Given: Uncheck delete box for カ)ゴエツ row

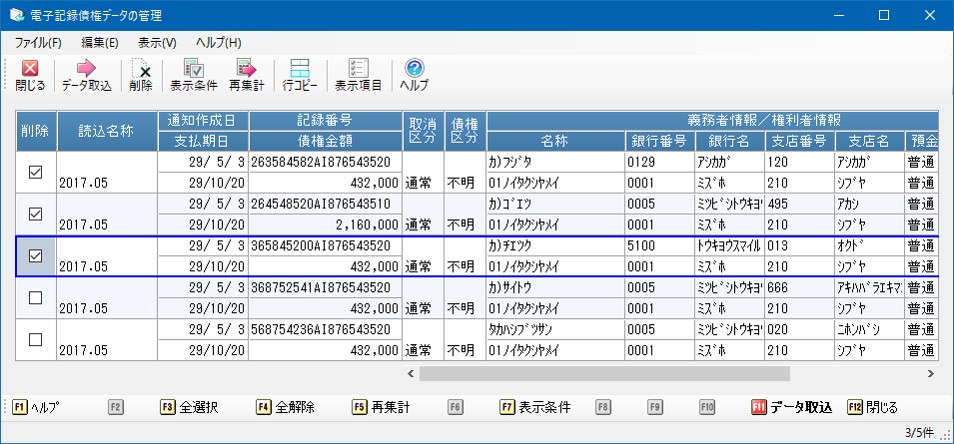Looking at the screenshot, I should 36,214.
